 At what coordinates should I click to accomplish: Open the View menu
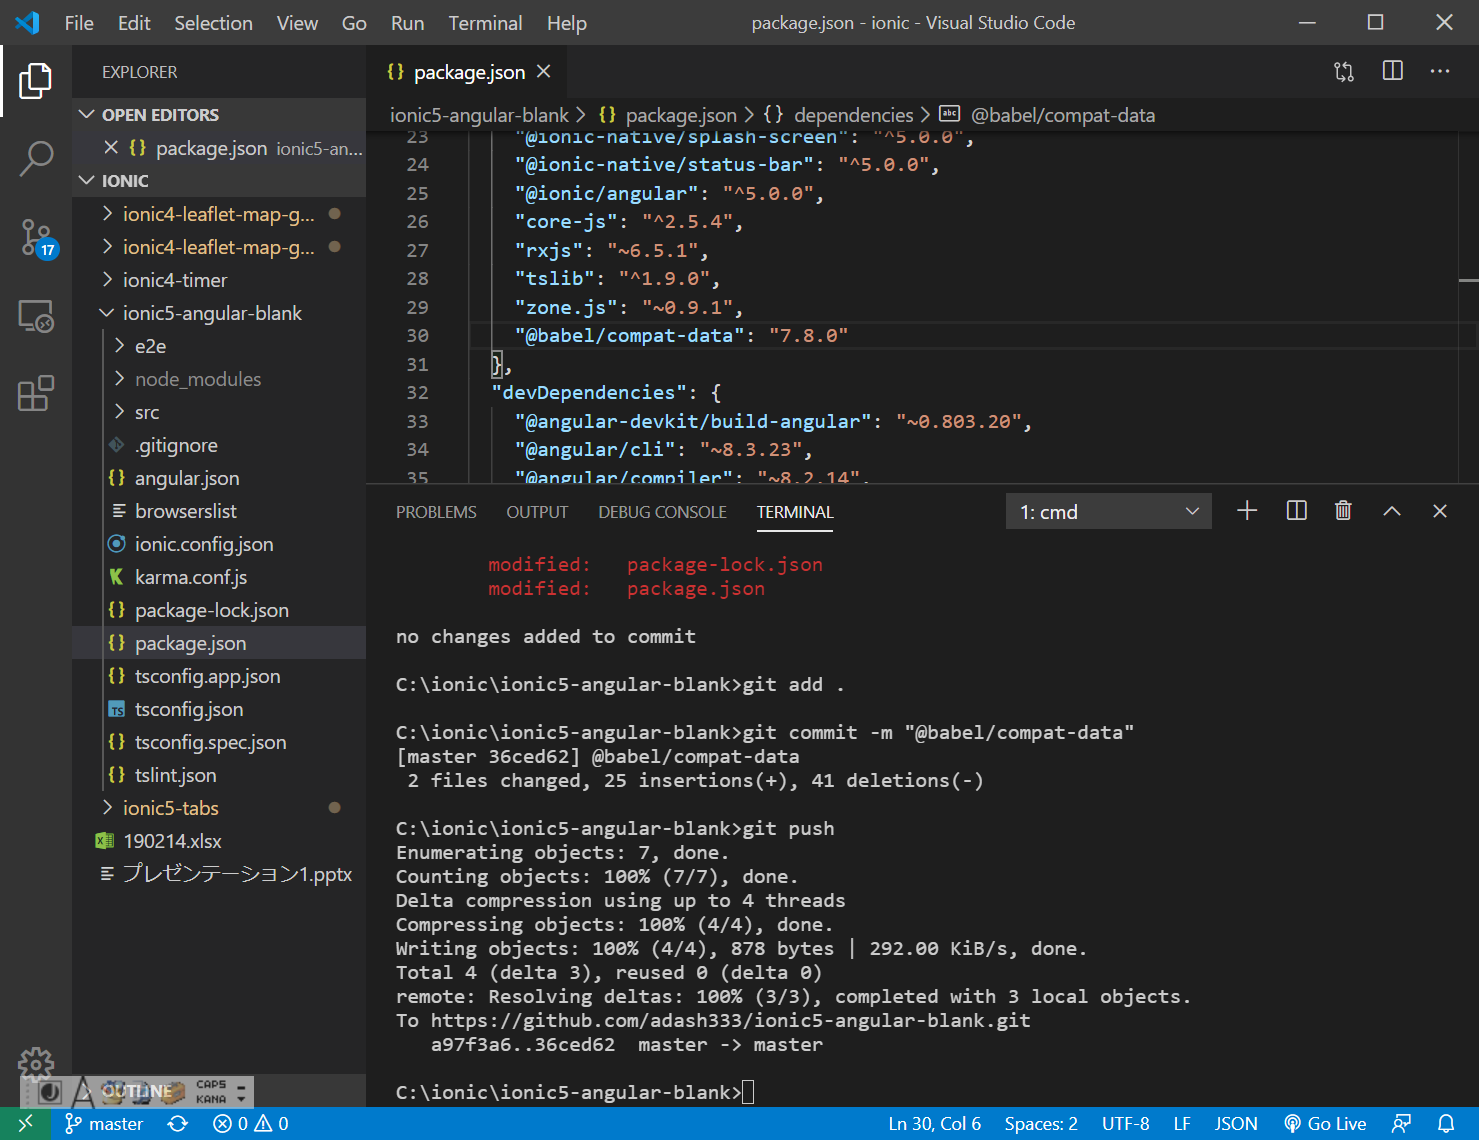pyautogui.click(x=297, y=23)
